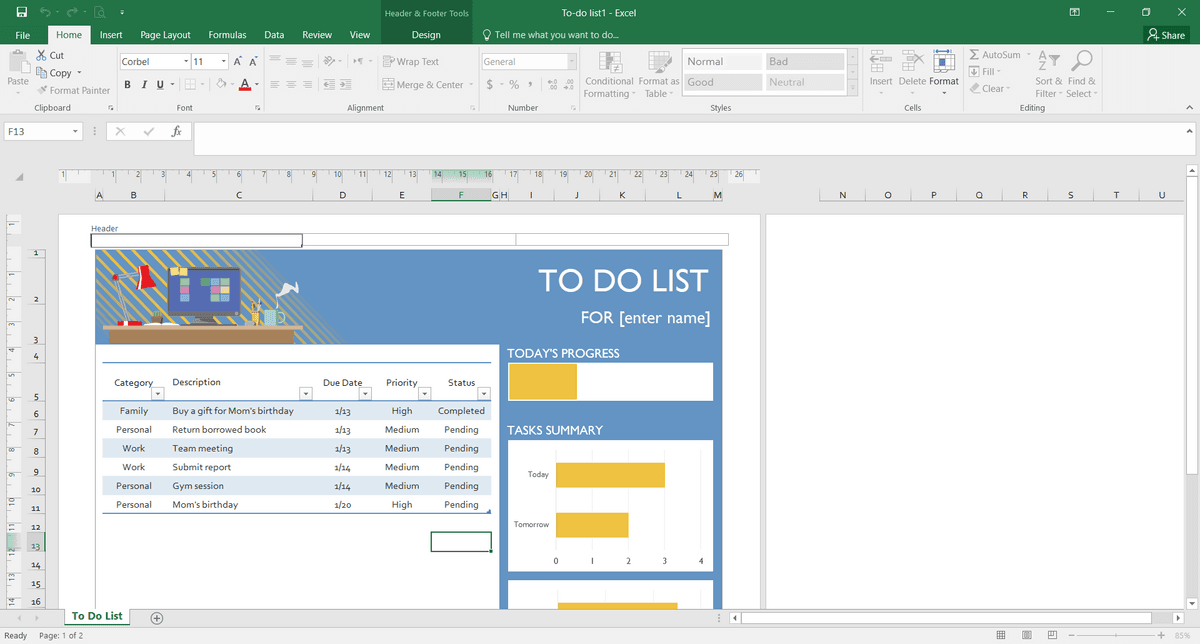This screenshot has width=1200, height=644.
Task: Click the Borders grid icon
Action: [189, 85]
